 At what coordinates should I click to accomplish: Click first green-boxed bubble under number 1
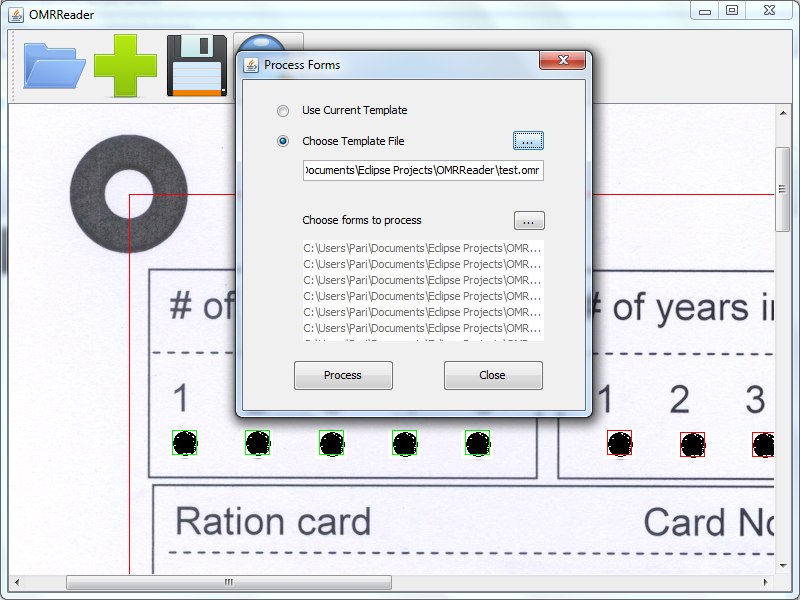185,443
